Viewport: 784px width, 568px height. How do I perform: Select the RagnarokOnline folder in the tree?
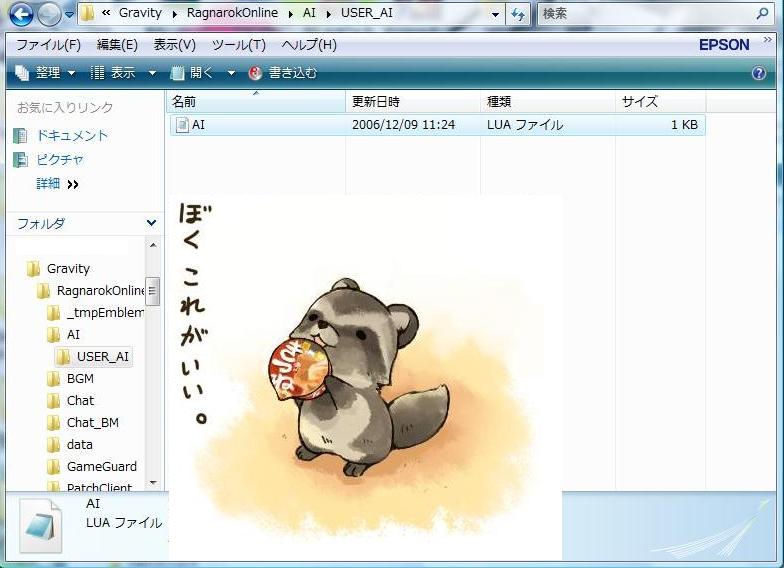pos(90,290)
